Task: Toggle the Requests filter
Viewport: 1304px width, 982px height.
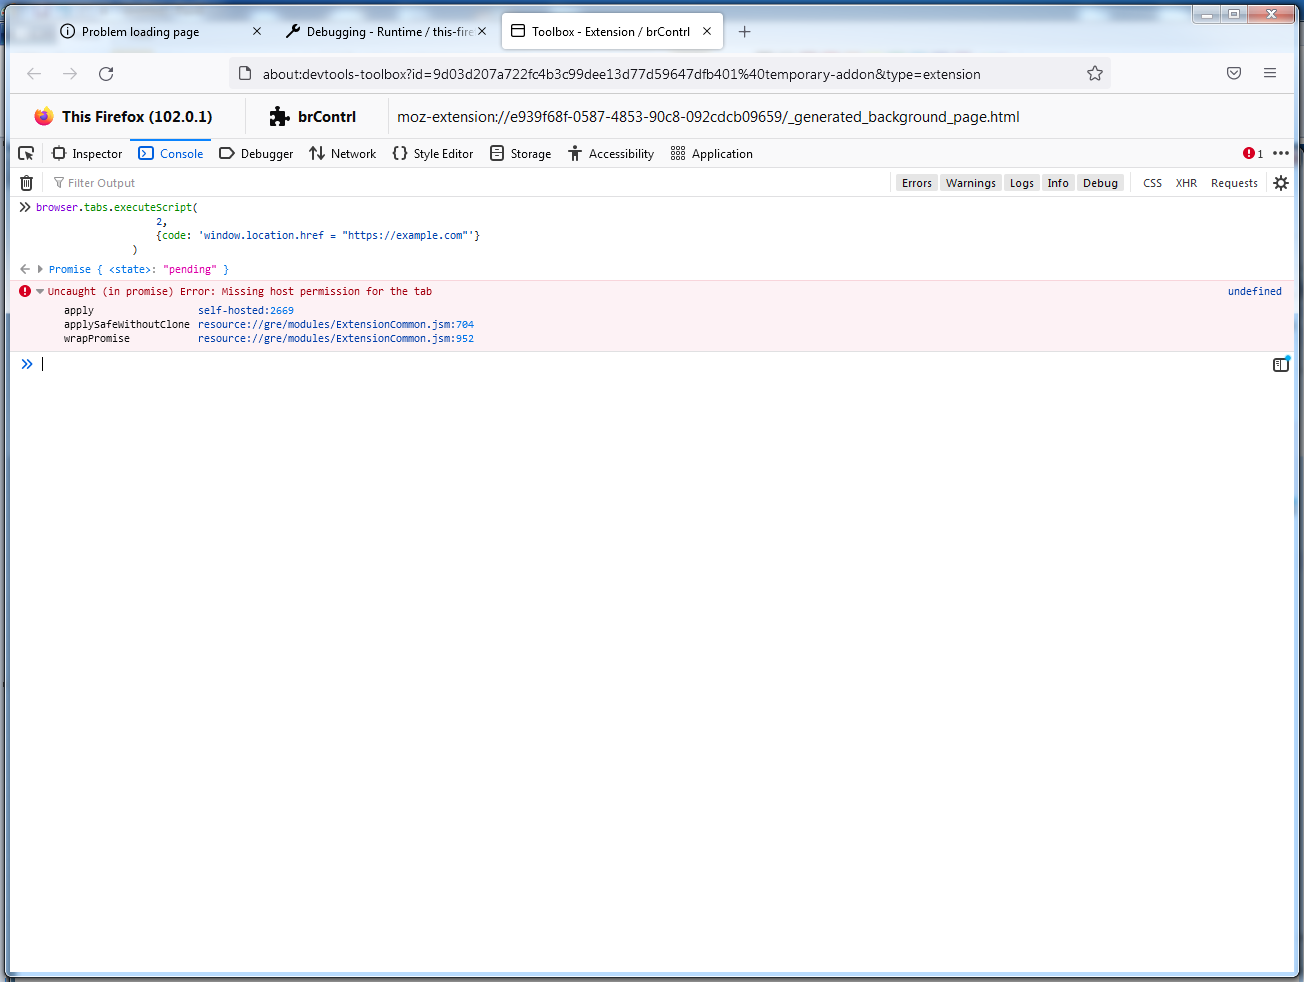Action: [x=1234, y=183]
